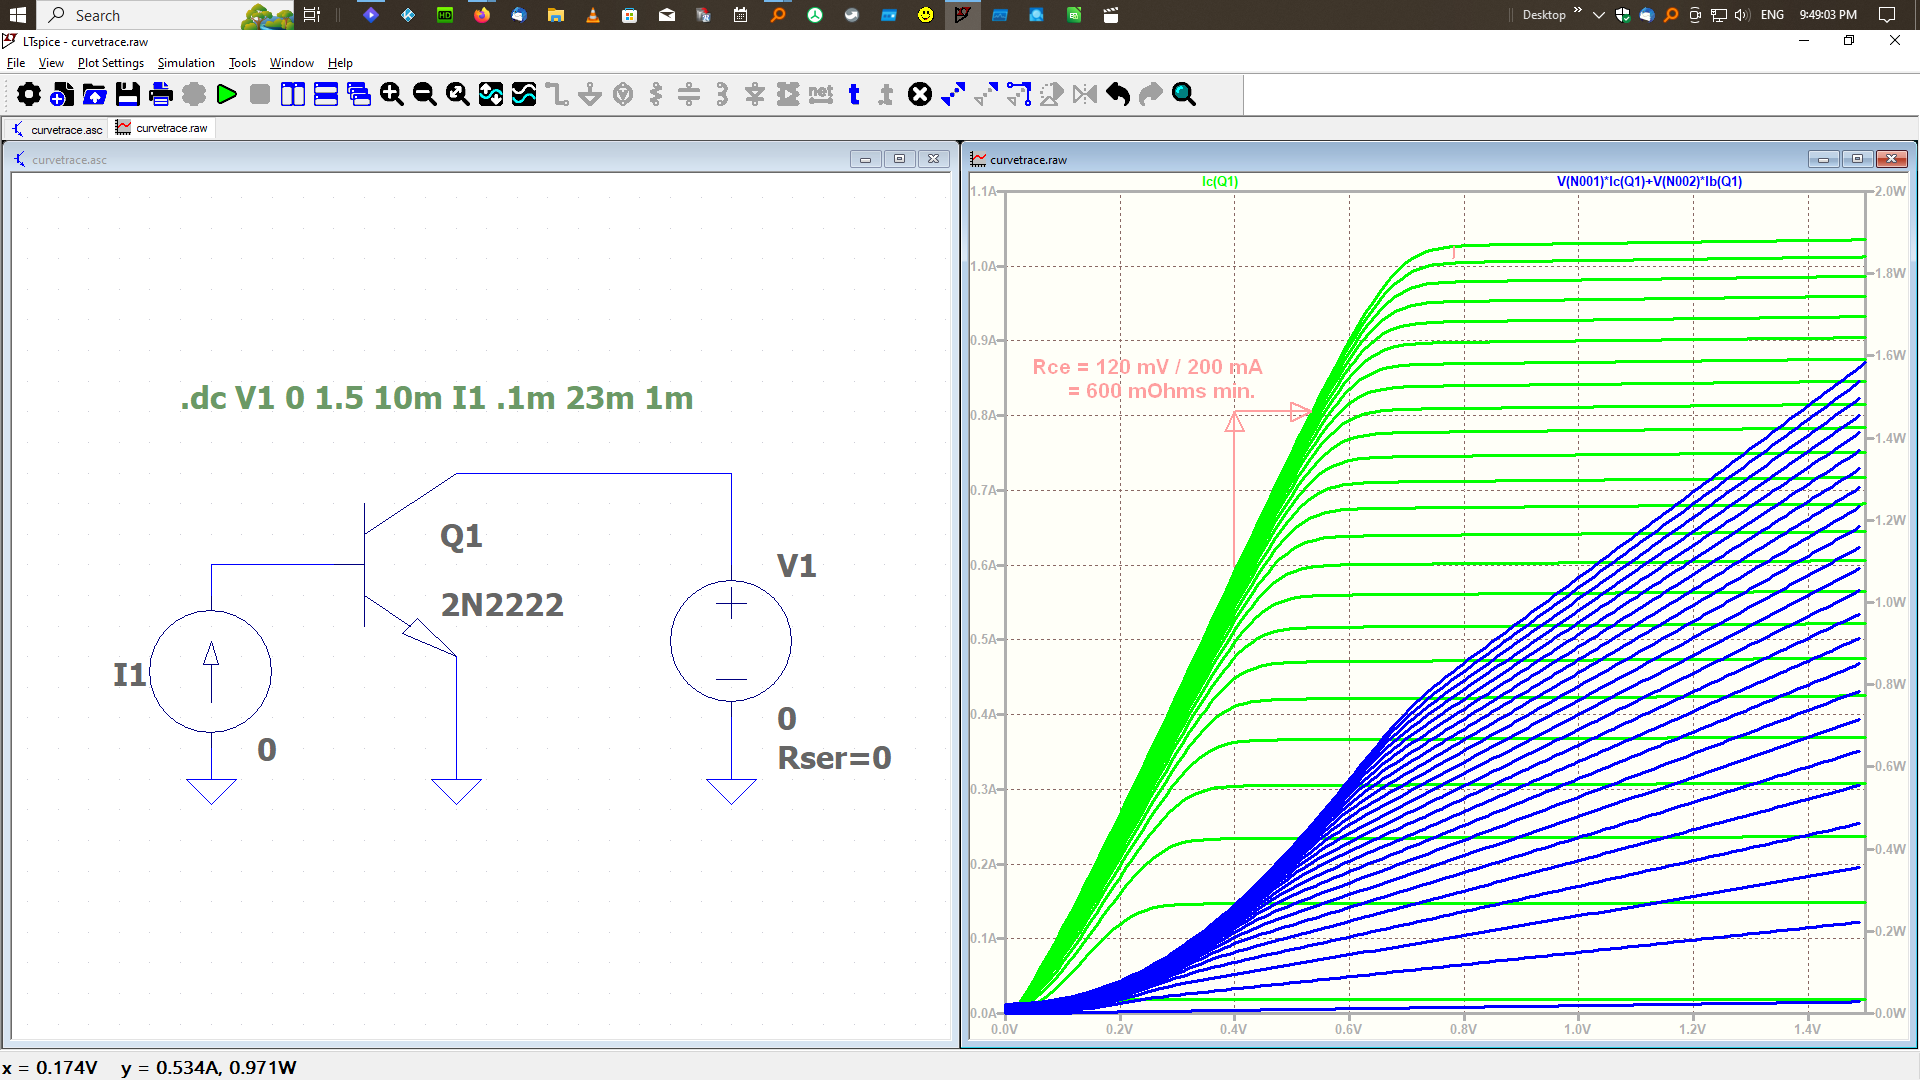Open the Tools menu

point(242,62)
